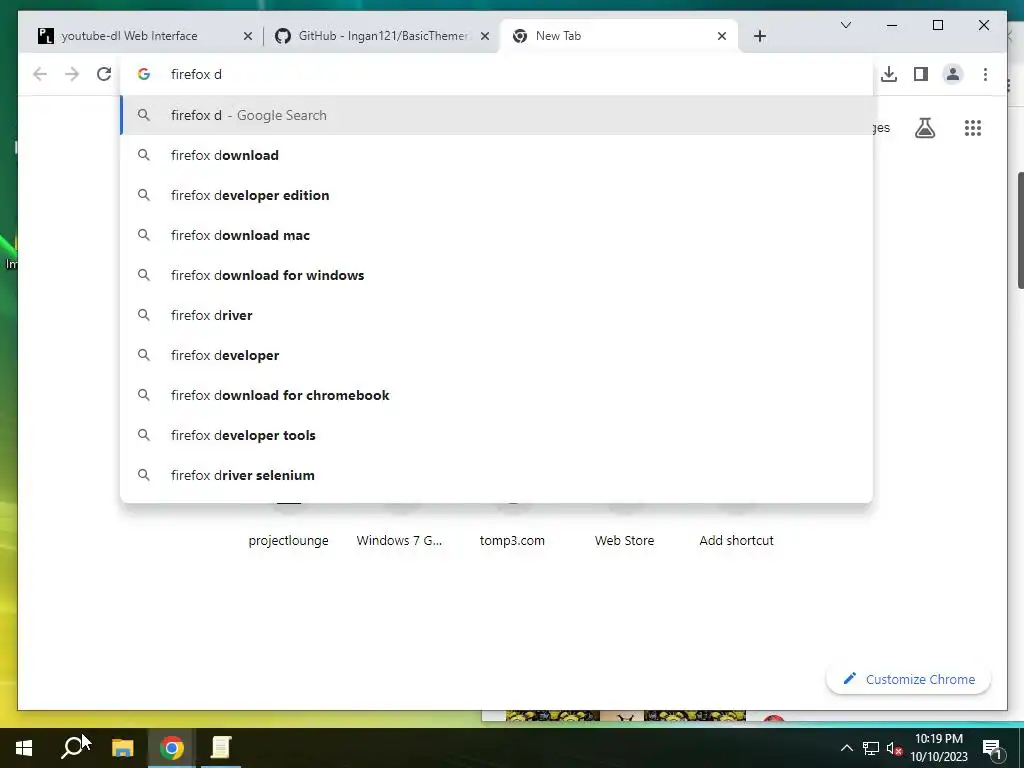The image size is (1024, 768).
Task: Click the muted volume tray icon
Action: click(894, 748)
